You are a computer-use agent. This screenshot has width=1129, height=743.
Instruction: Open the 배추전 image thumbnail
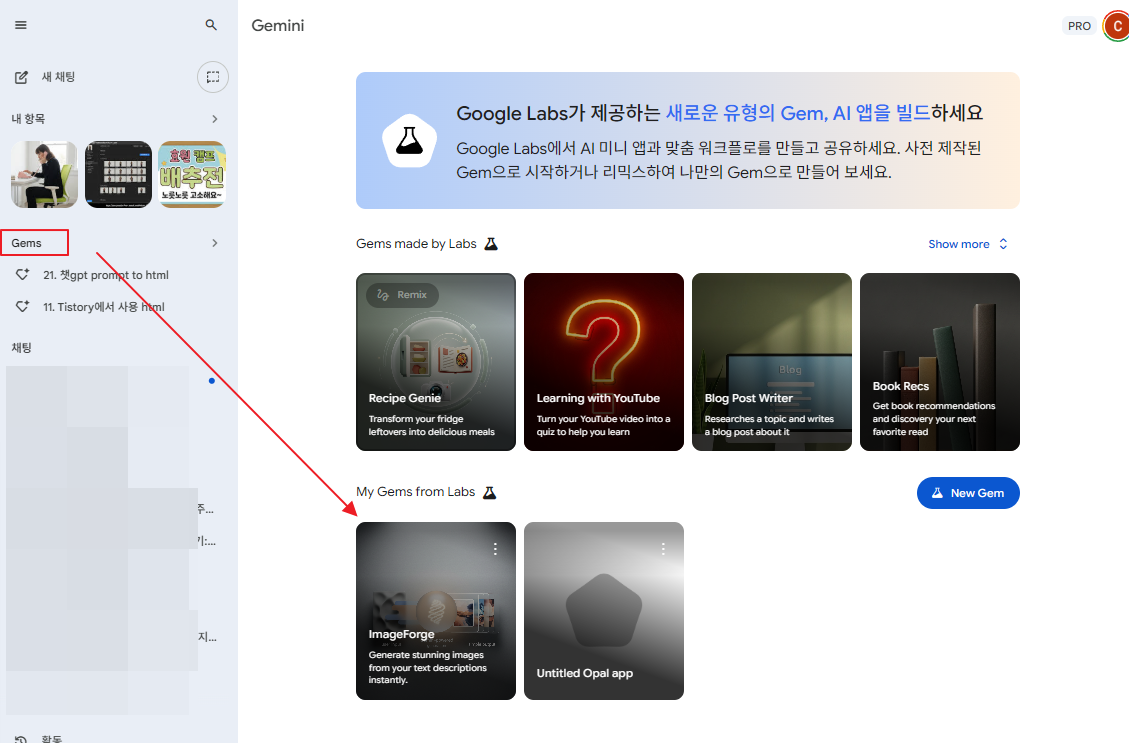coord(192,174)
